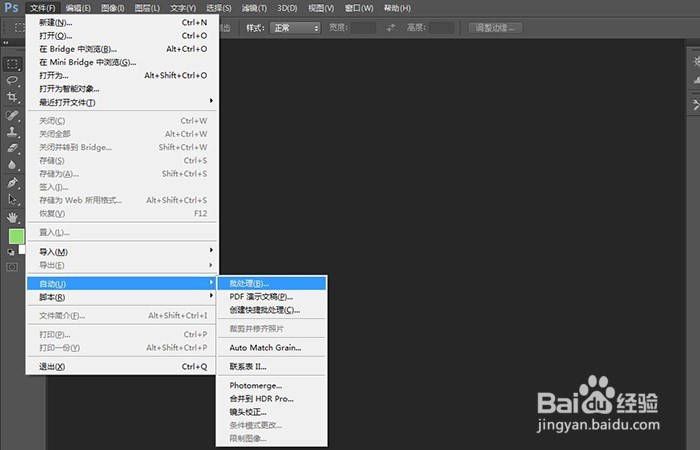Select the Rectangular Marquee tool

point(12,64)
